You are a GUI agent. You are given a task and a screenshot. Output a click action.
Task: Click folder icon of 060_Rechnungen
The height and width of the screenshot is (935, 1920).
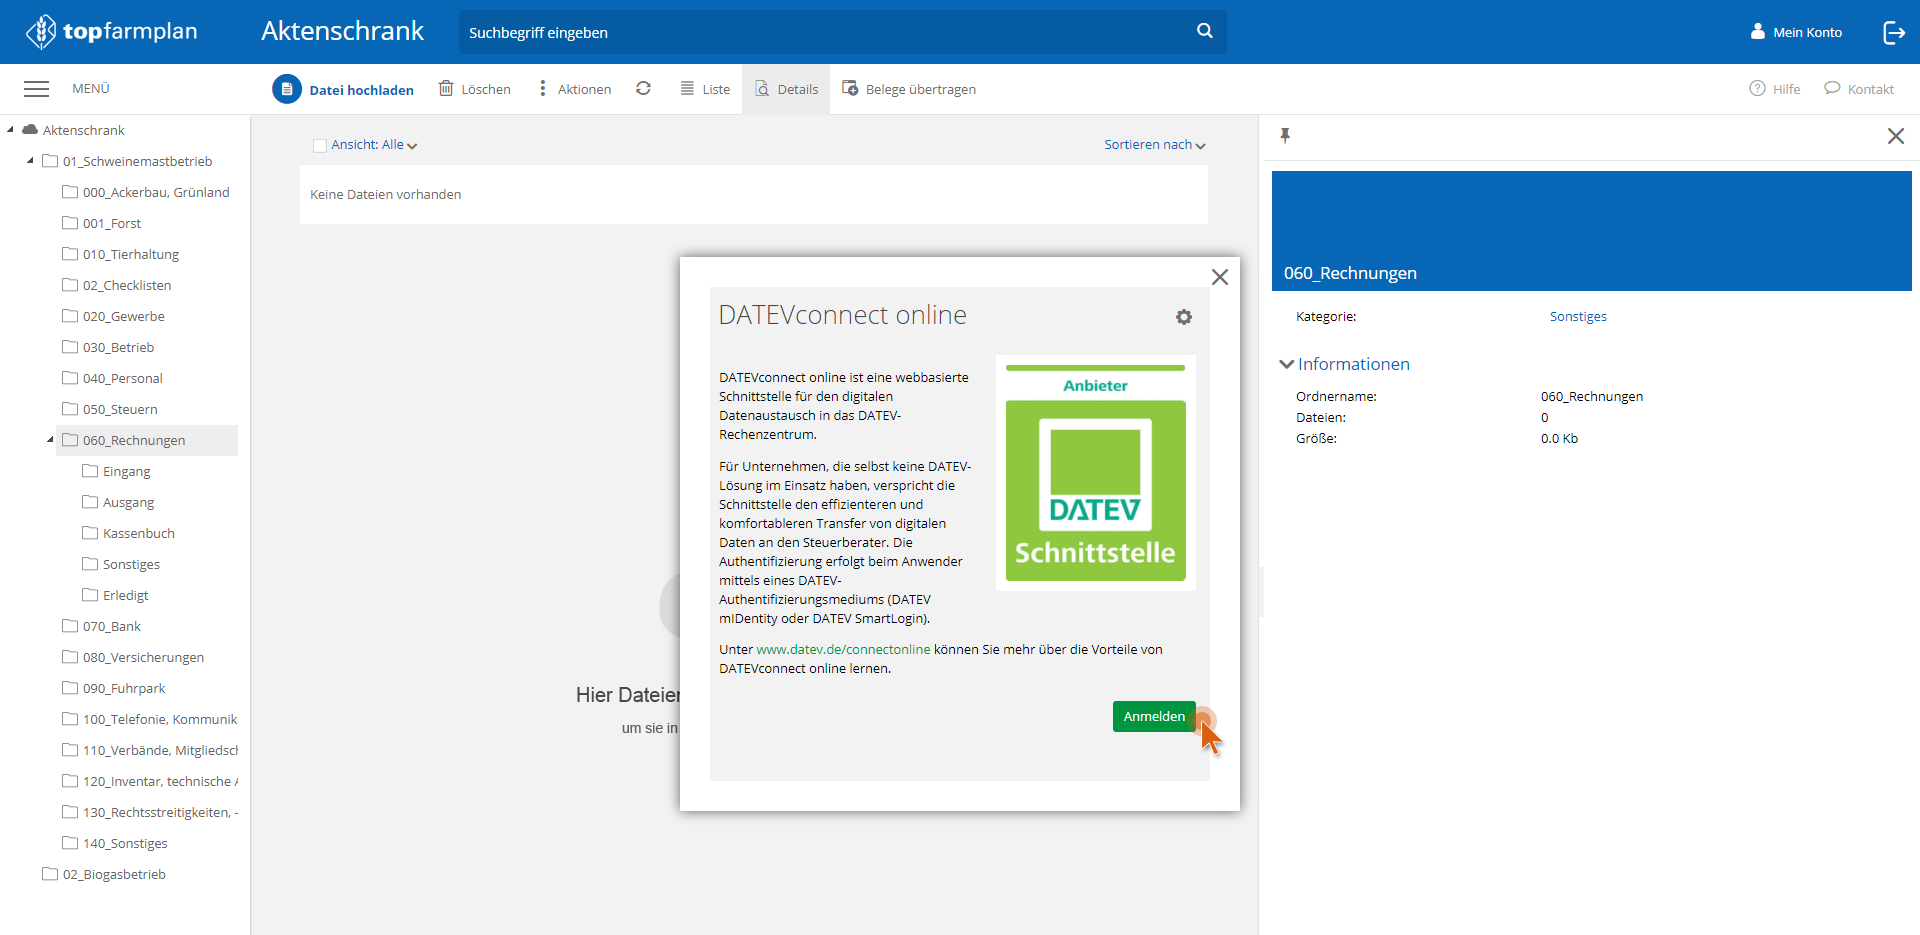(70, 439)
